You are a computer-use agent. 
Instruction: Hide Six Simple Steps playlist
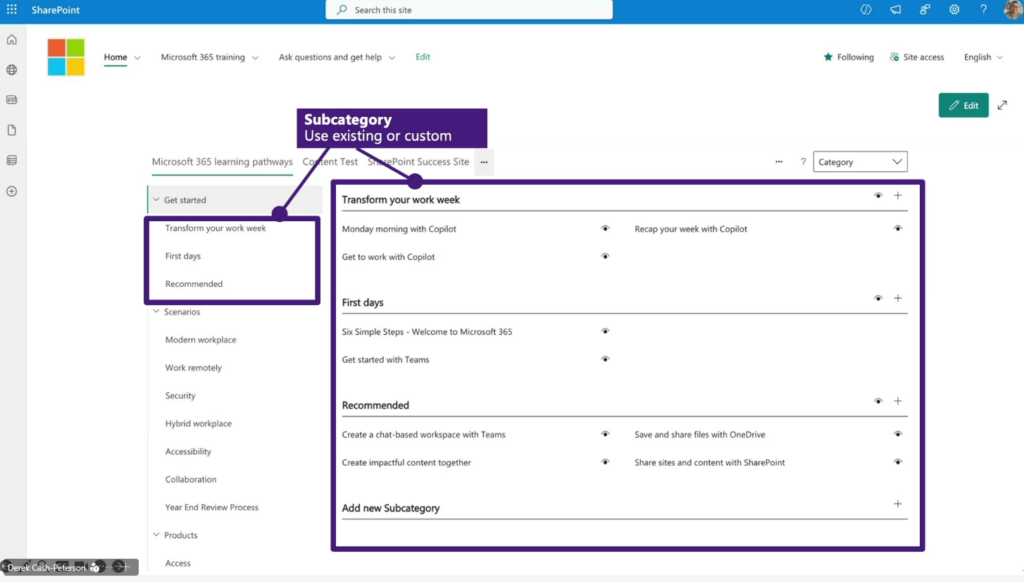coord(605,331)
